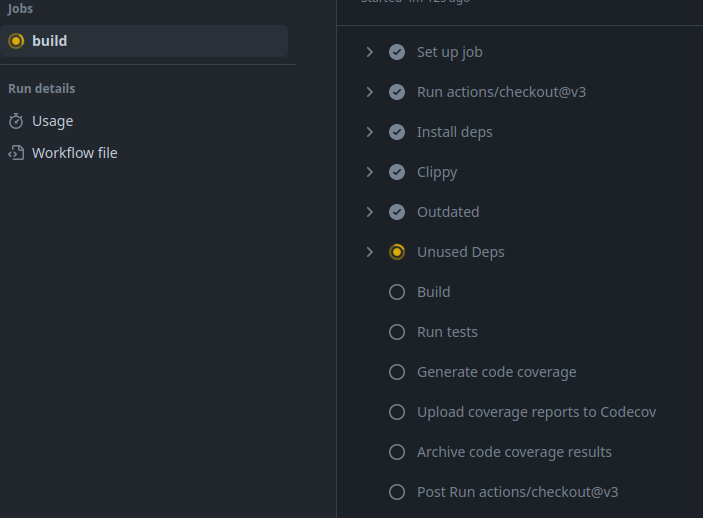Click the 'Generate code coverage' step label
This screenshot has height=518, width=703.
[496, 372]
